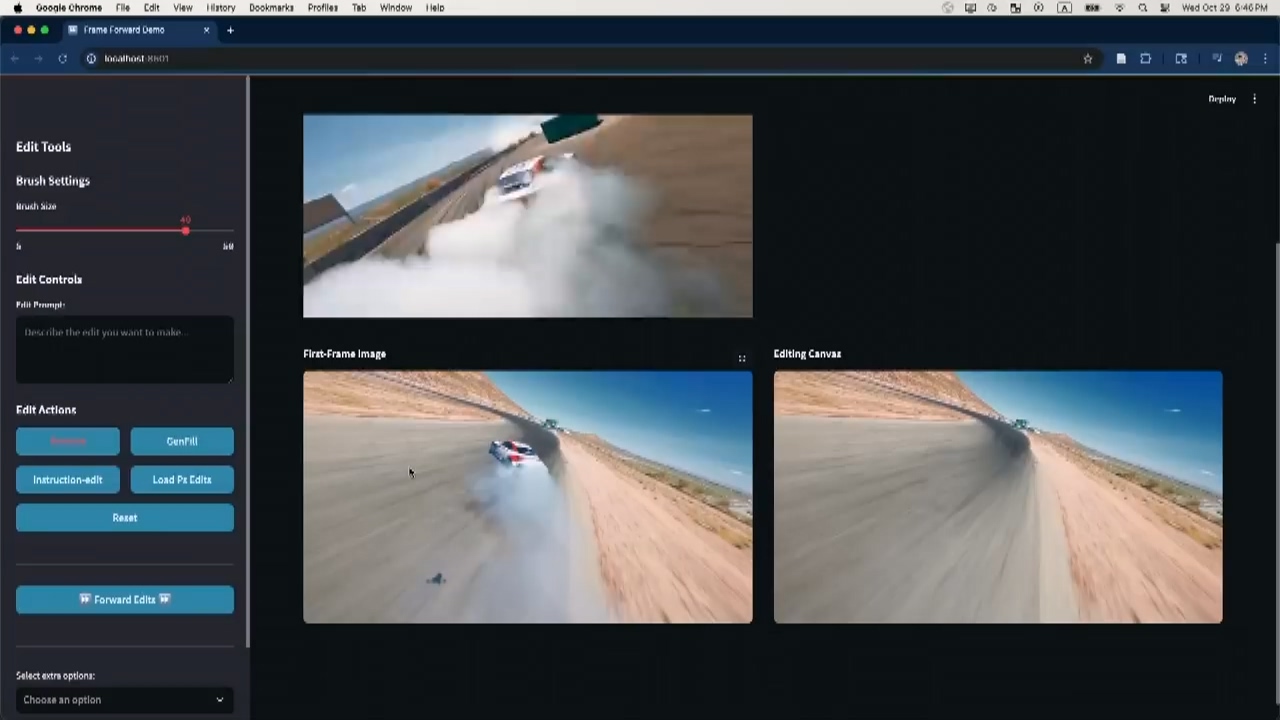Image resolution: width=1280 pixels, height=720 pixels.
Task: Click the Forward Edits button
Action: point(125,599)
